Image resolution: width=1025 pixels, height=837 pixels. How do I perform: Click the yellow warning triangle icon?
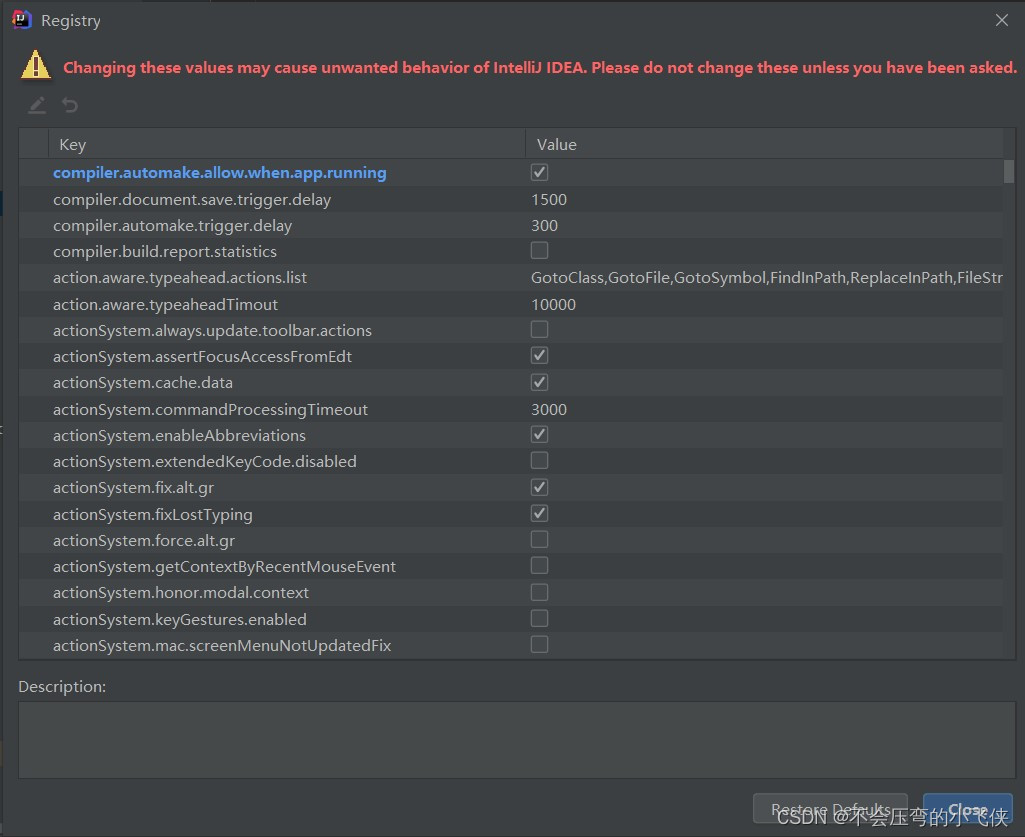[36, 66]
